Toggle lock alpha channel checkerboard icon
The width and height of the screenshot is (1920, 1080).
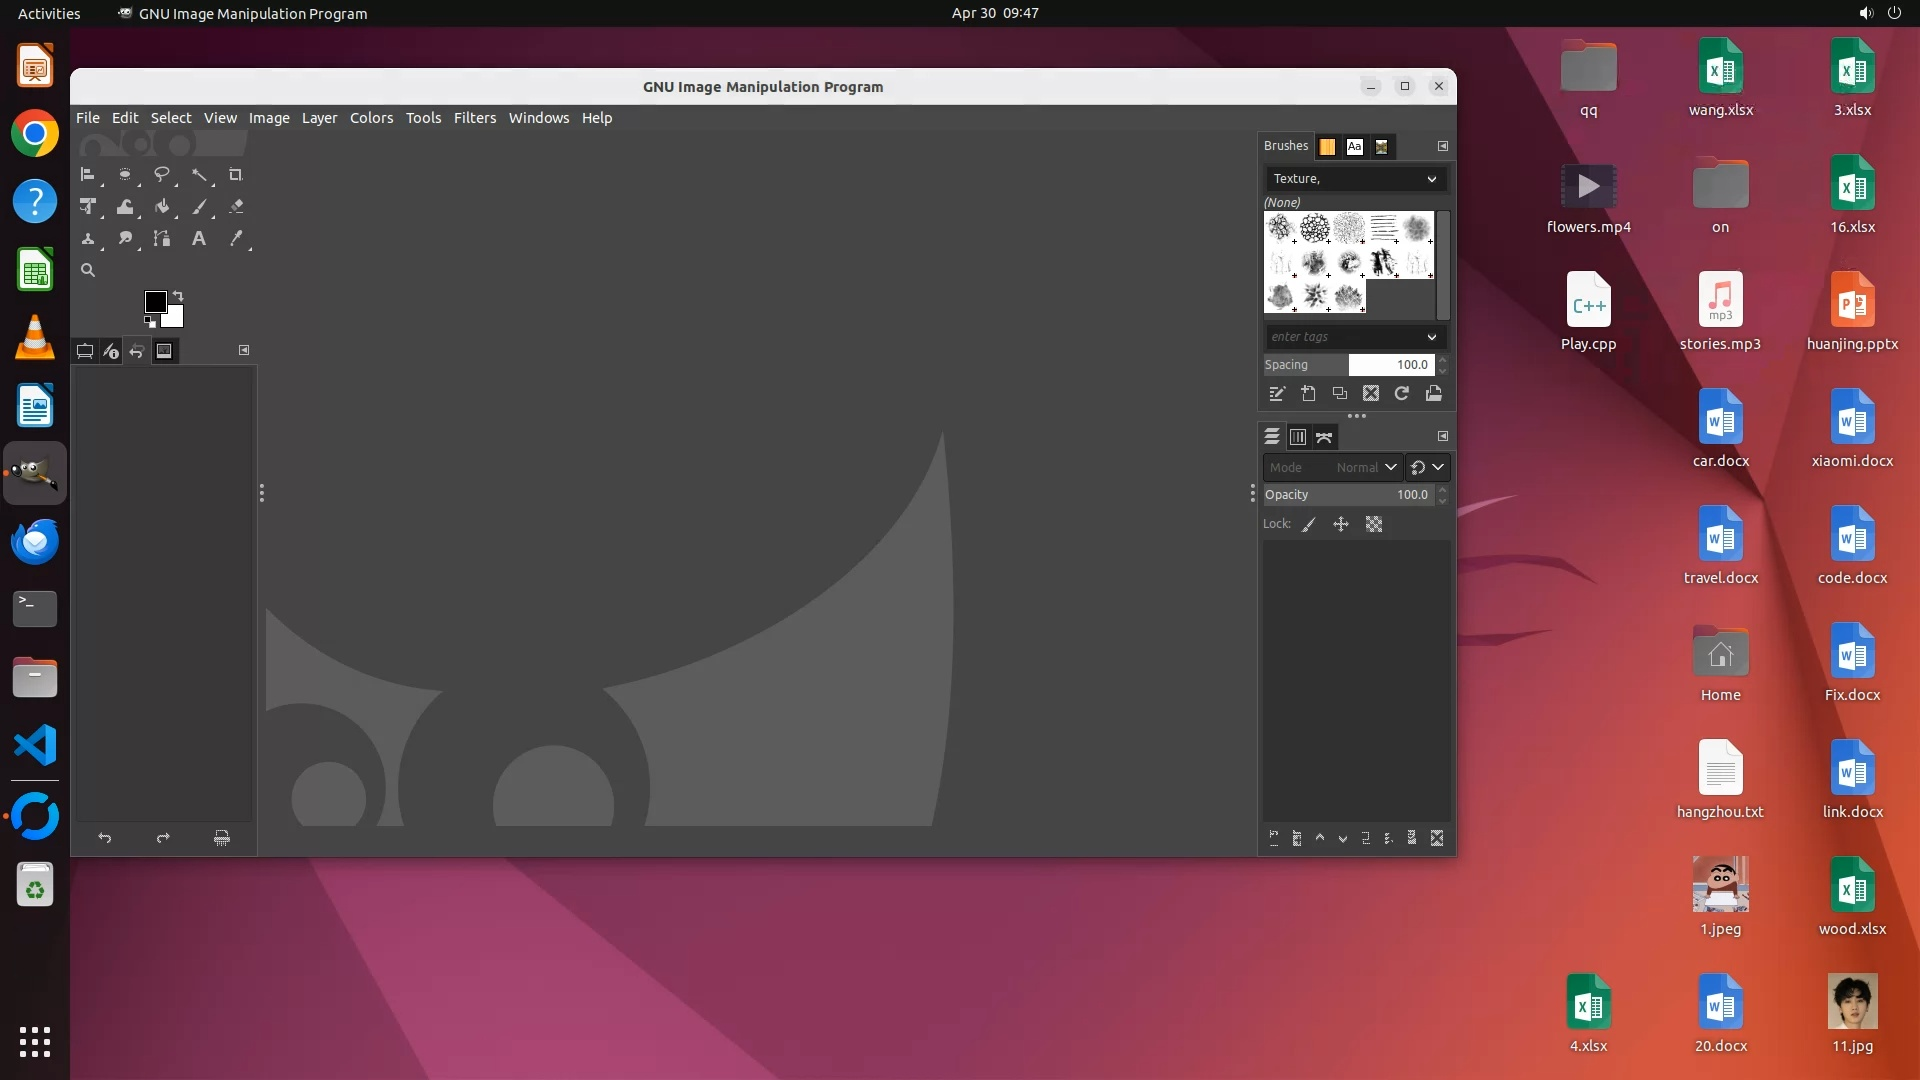(1374, 525)
